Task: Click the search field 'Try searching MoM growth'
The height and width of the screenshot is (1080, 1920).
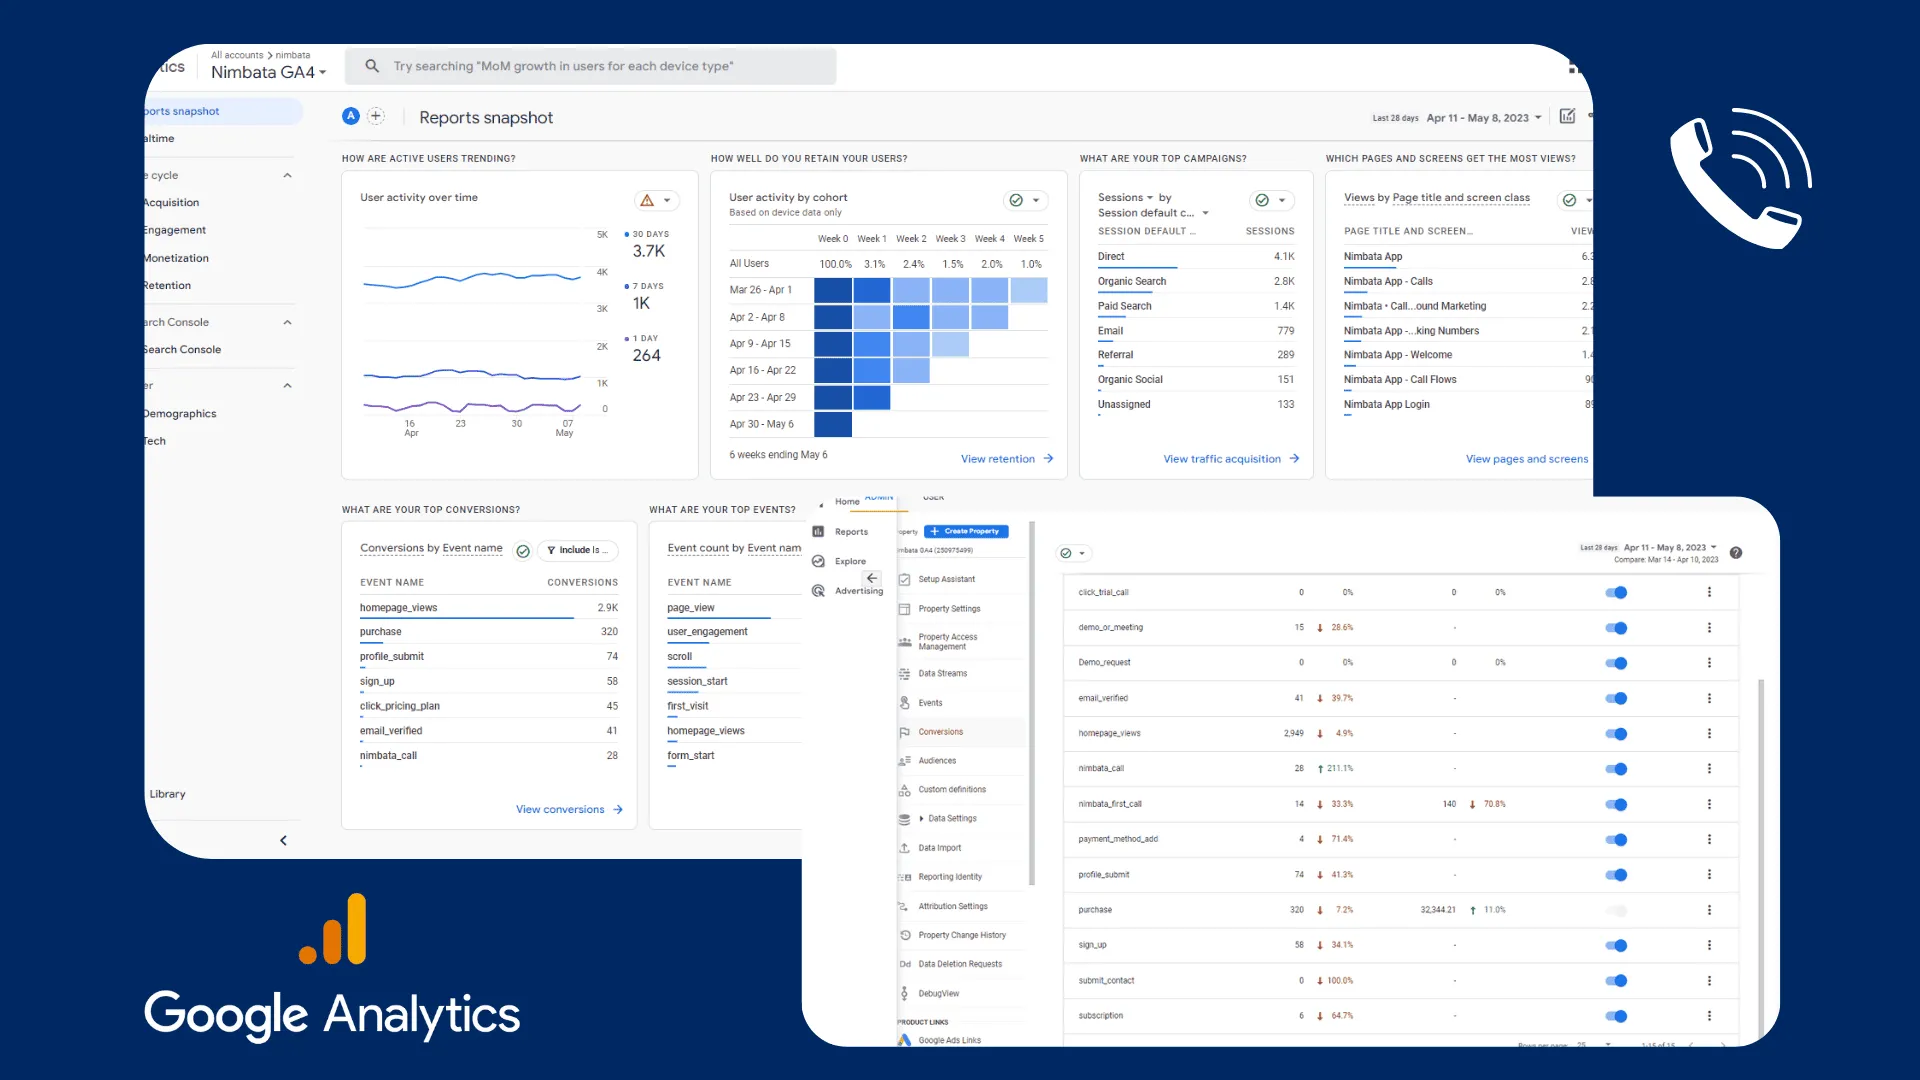Action: pyautogui.click(x=591, y=66)
